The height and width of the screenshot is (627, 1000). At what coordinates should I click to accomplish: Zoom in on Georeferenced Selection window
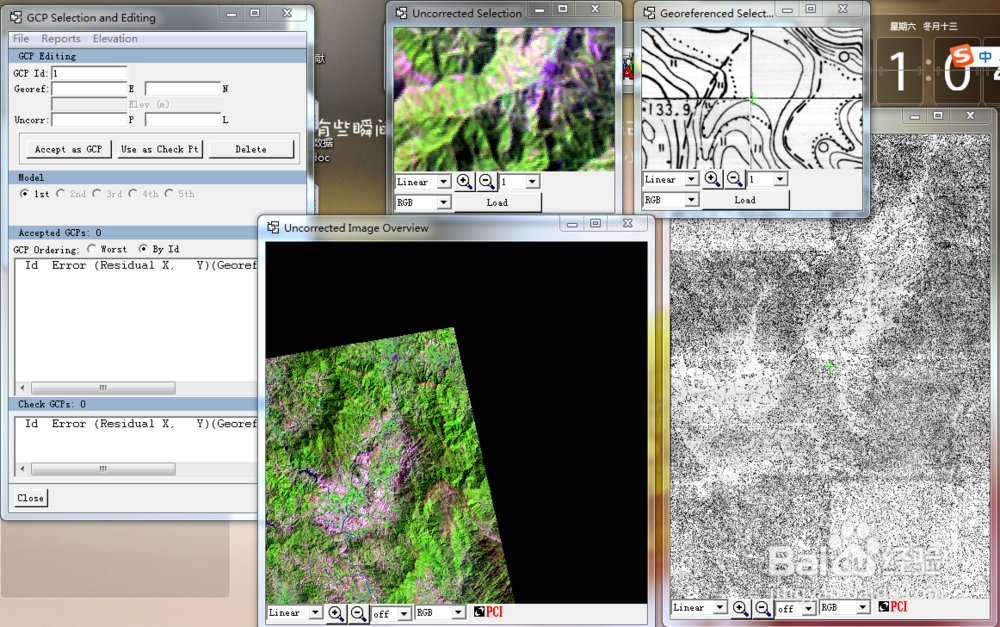tap(712, 179)
